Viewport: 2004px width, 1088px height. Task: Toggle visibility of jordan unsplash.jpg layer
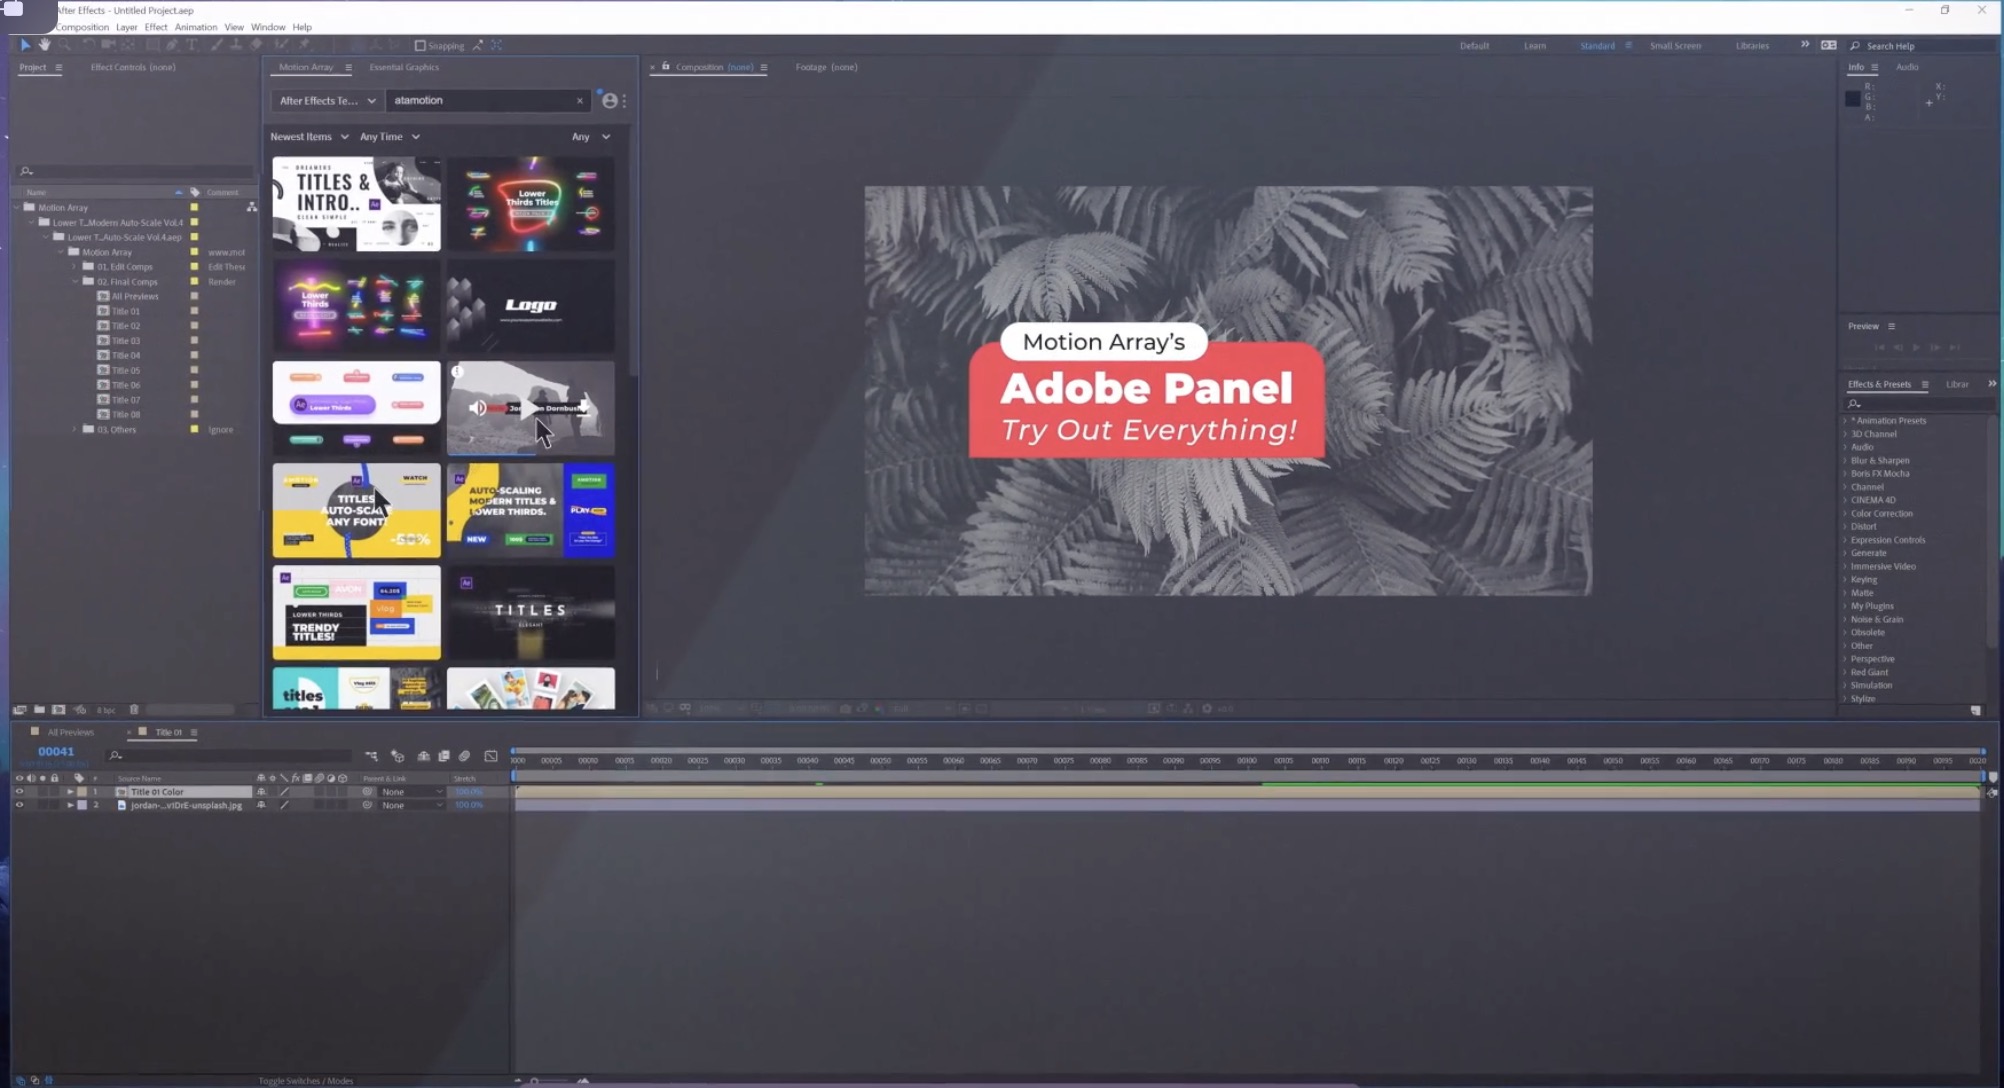19,805
